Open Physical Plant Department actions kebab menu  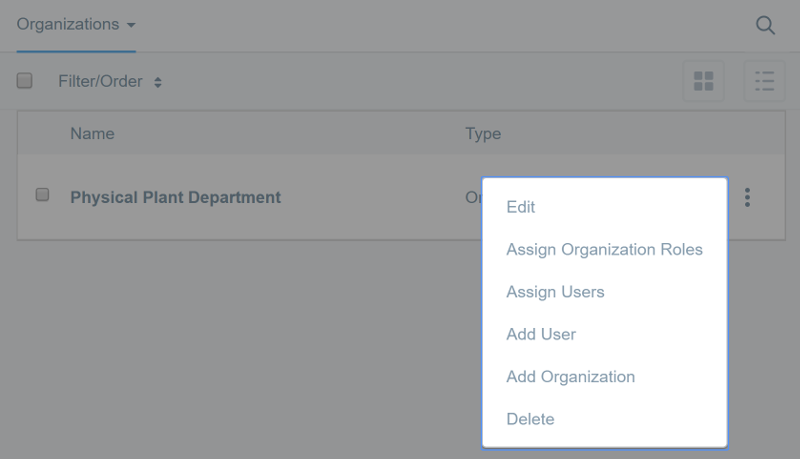(x=747, y=197)
